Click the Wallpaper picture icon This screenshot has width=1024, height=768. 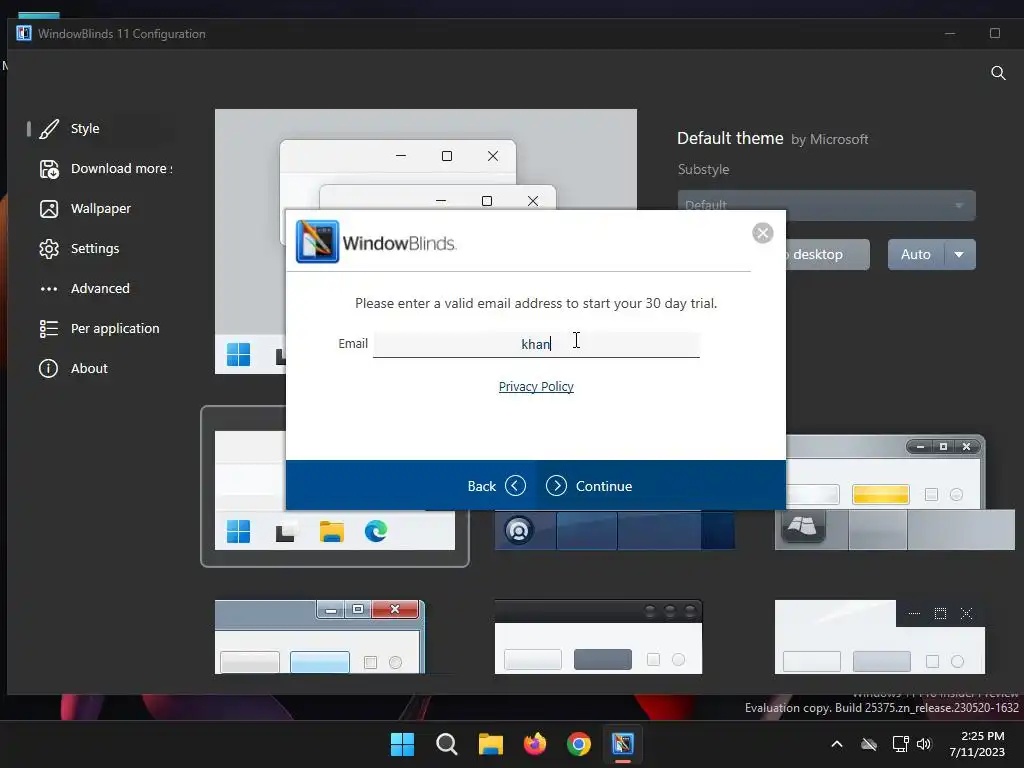pyautogui.click(x=49, y=209)
